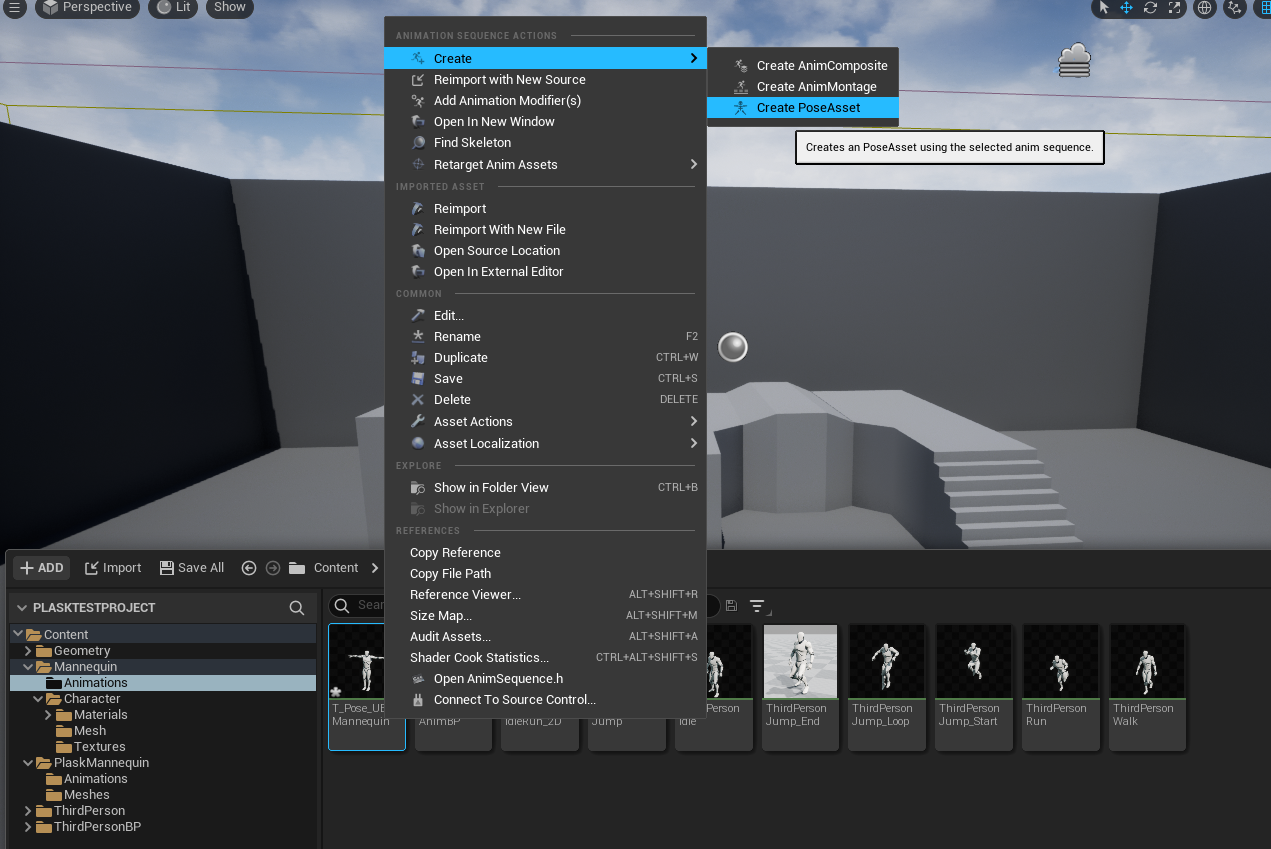Click the filter icon beside the search bar

[x=758, y=606]
